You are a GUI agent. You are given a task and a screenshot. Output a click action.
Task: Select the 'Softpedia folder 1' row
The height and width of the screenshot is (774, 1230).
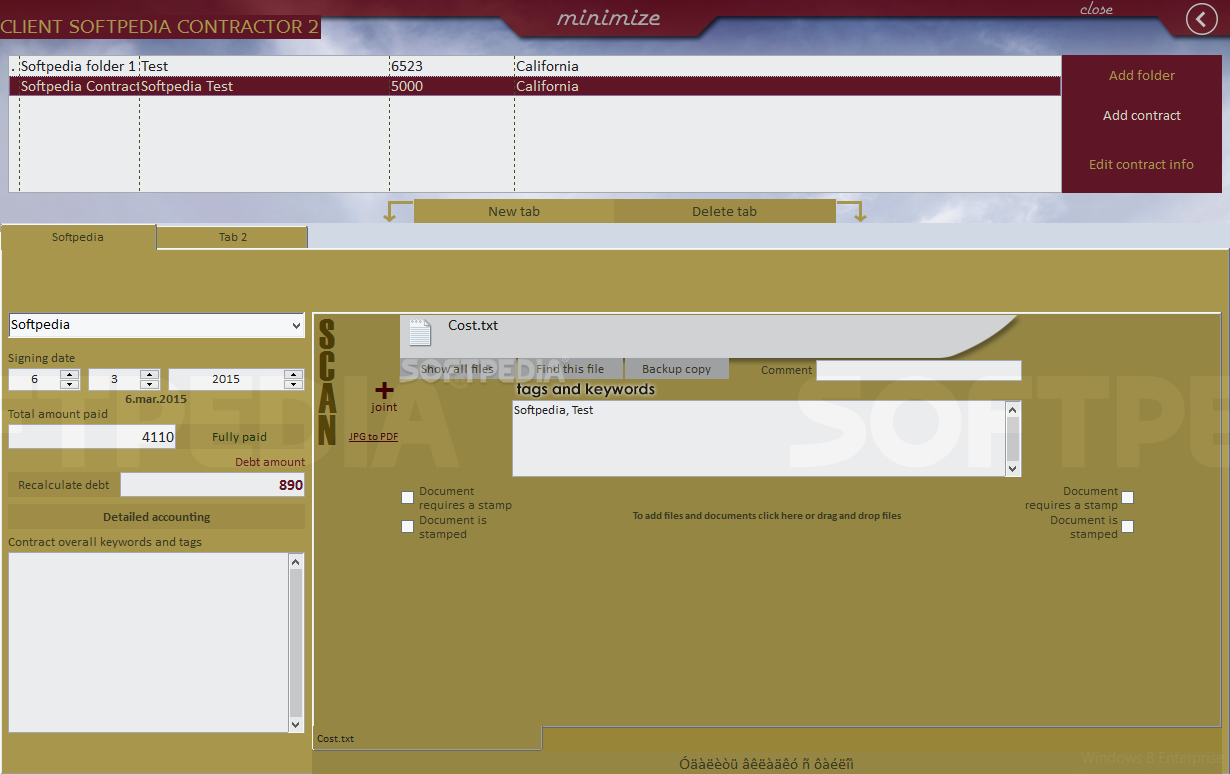[535, 66]
